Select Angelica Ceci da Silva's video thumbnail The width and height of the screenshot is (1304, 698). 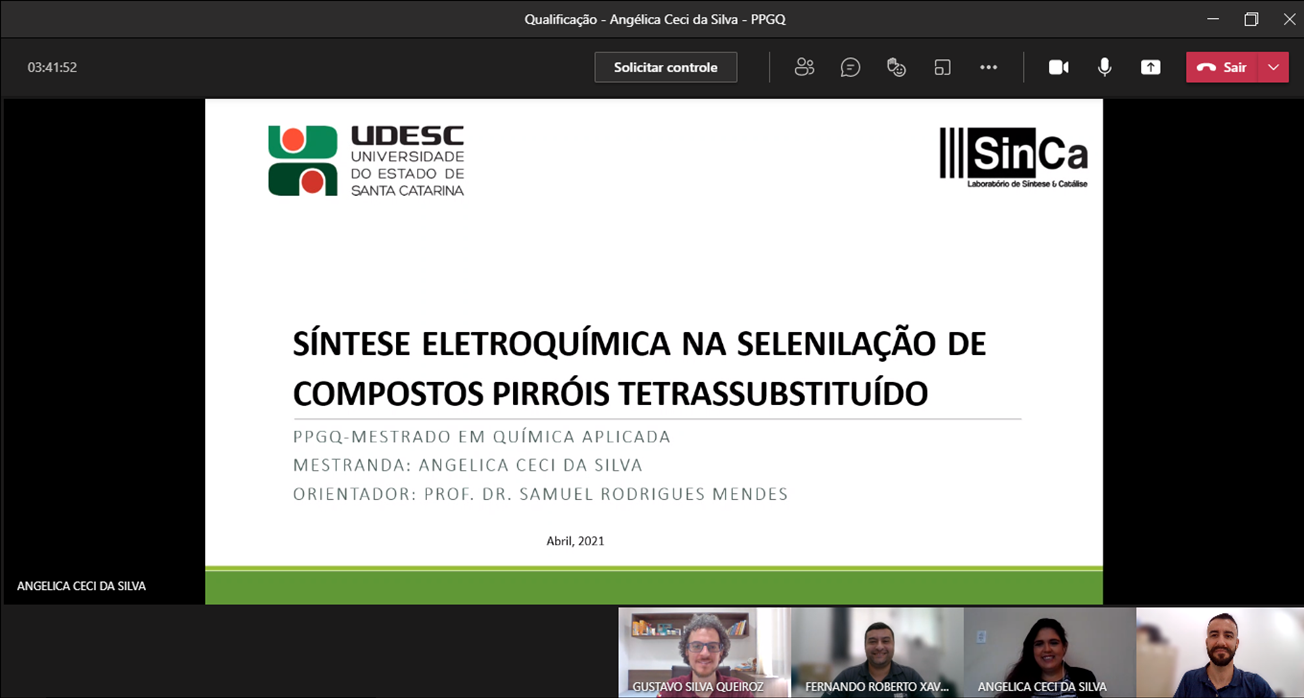click(1049, 650)
